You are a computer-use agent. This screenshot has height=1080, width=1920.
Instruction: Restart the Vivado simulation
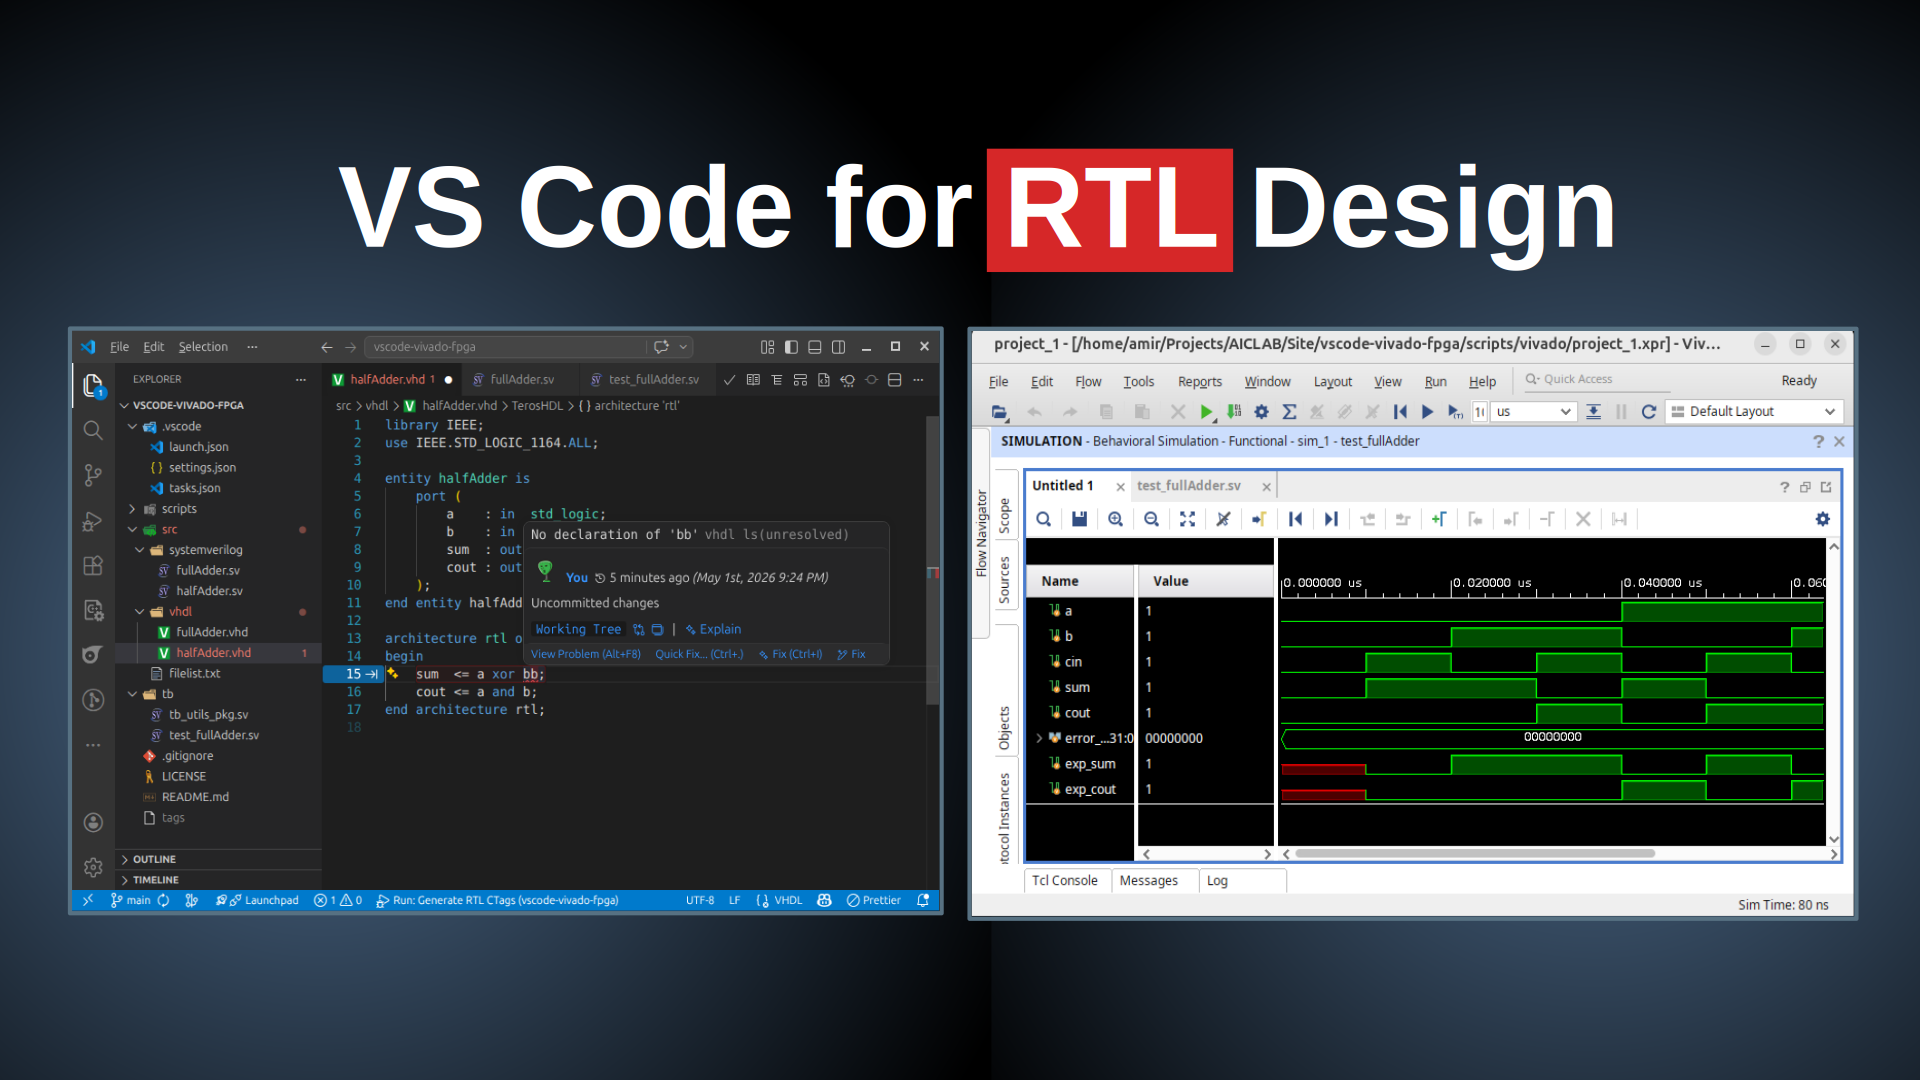pyautogui.click(x=1400, y=412)
